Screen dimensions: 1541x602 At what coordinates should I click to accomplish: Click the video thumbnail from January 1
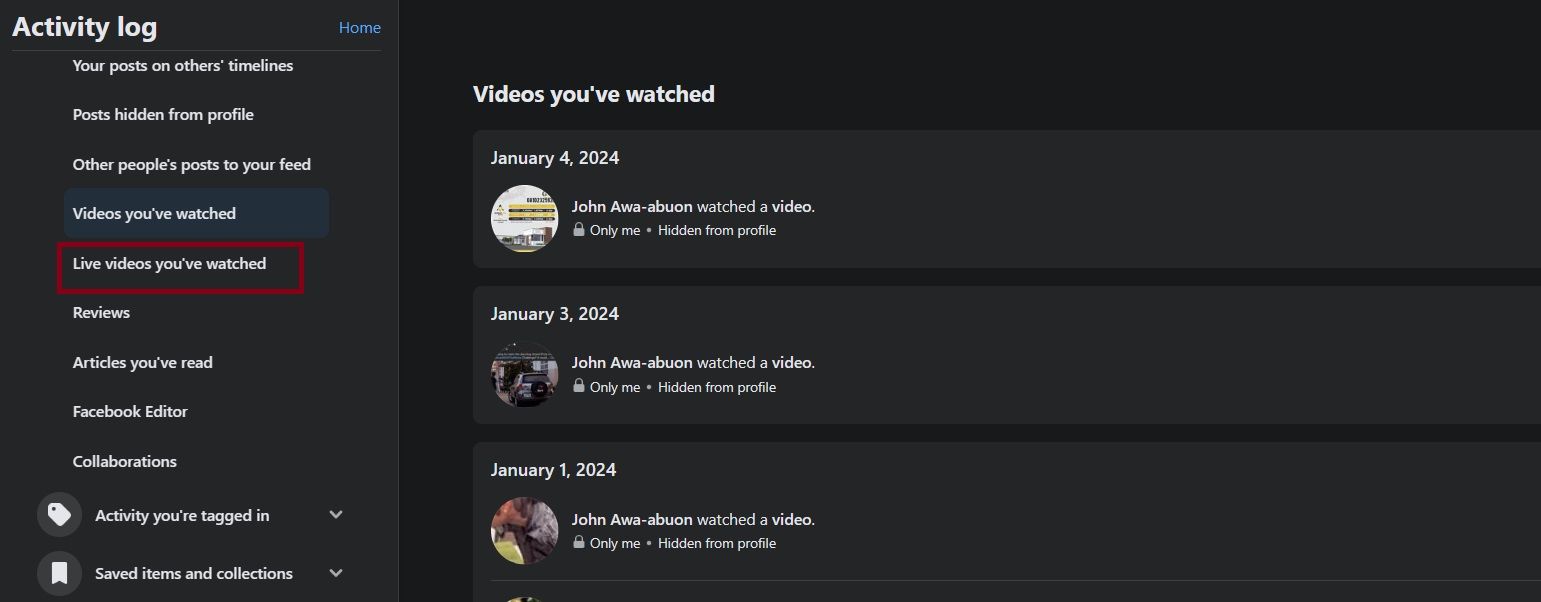pyautogui.click(x=523, y=531)
